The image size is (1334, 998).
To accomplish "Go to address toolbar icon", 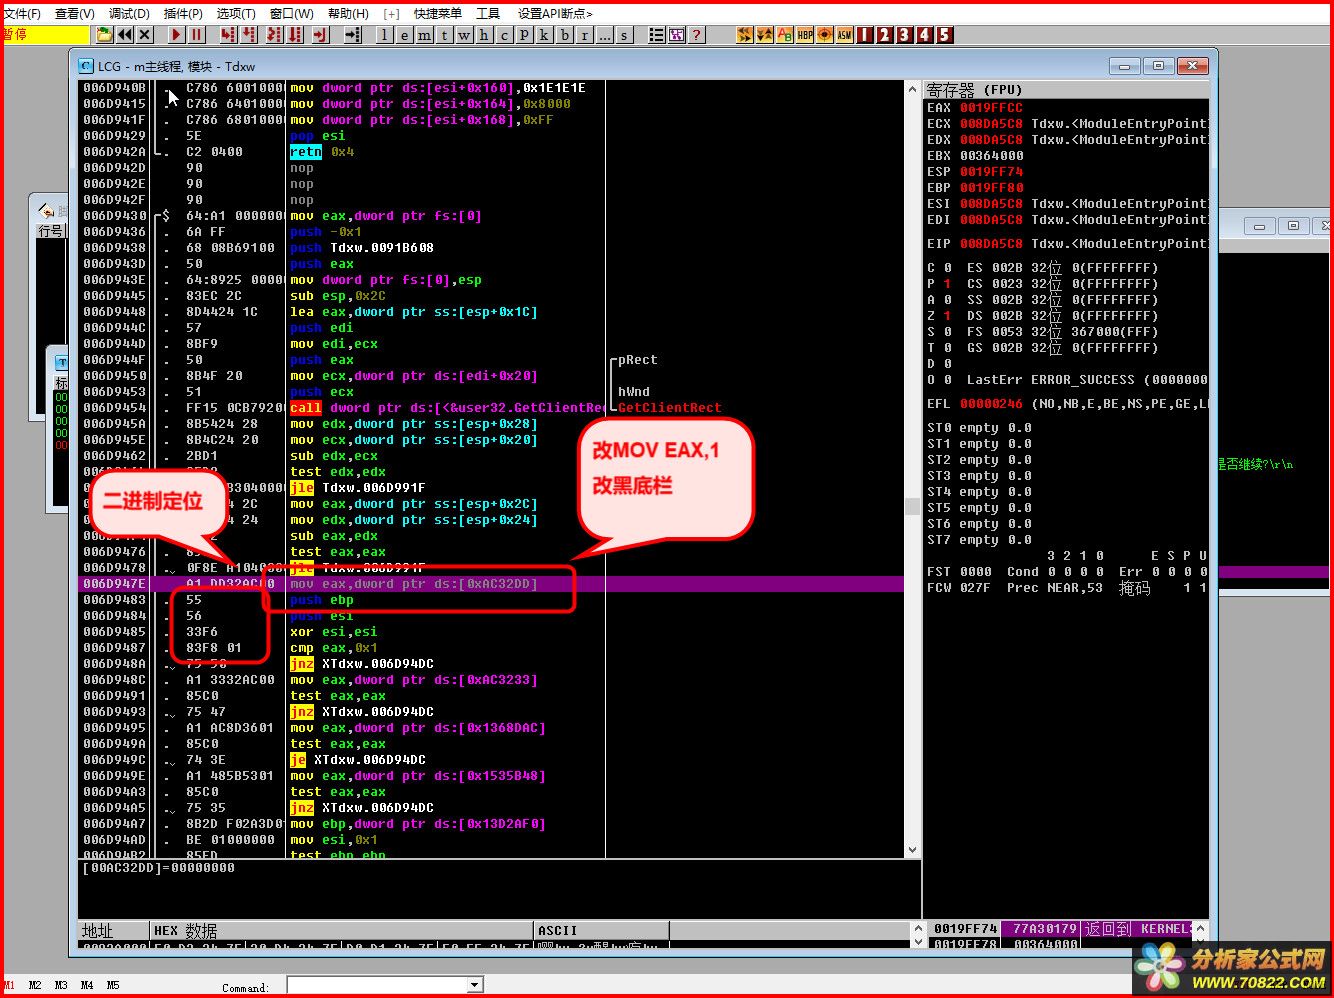I will 353,35.
